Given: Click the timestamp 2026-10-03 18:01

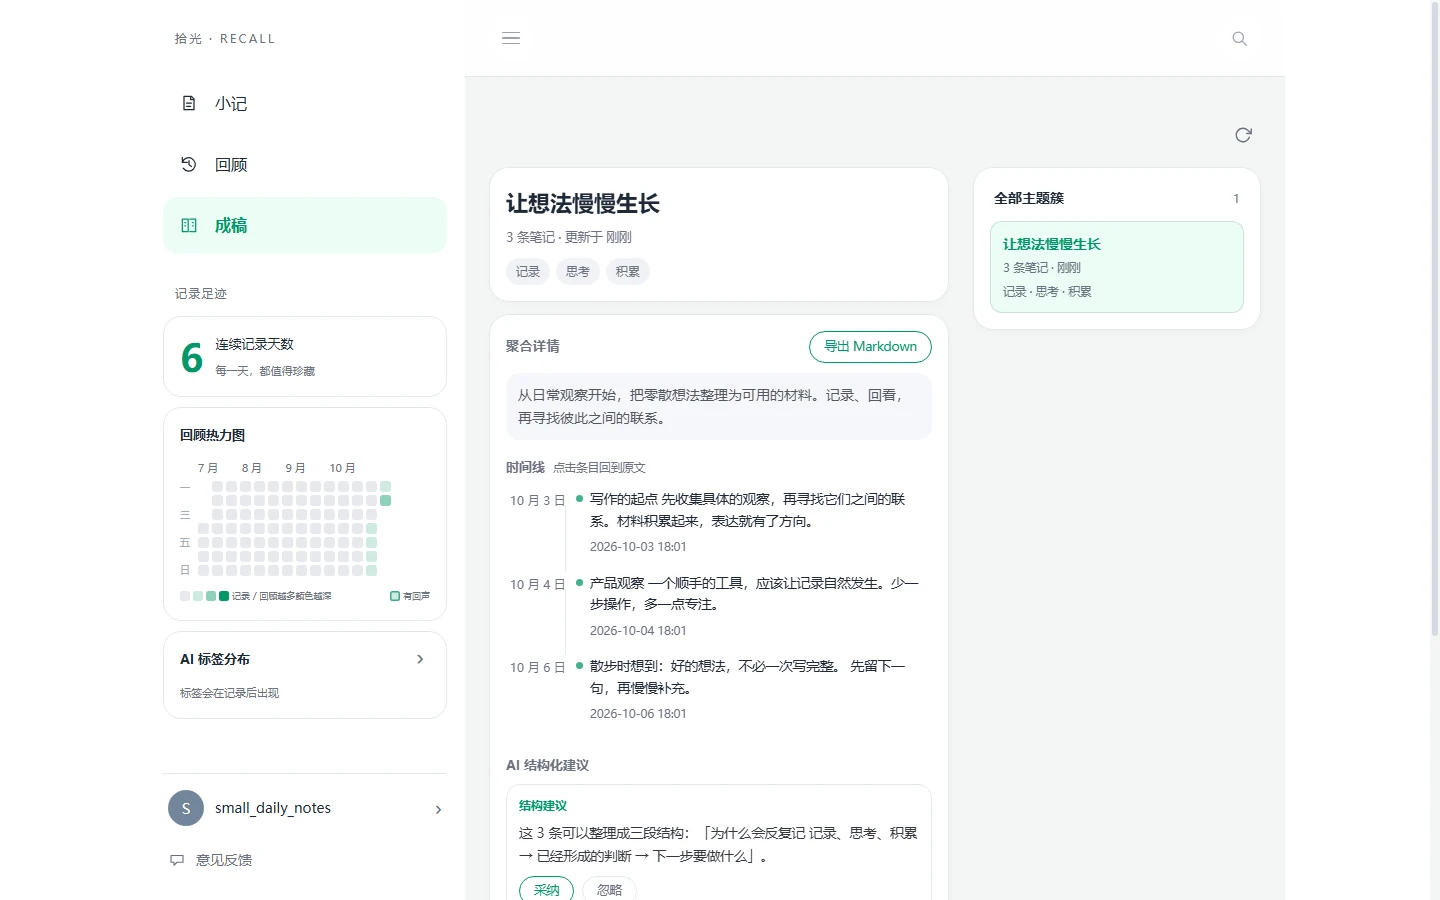Looking at the screenshot, I should (x=638, y=547).
